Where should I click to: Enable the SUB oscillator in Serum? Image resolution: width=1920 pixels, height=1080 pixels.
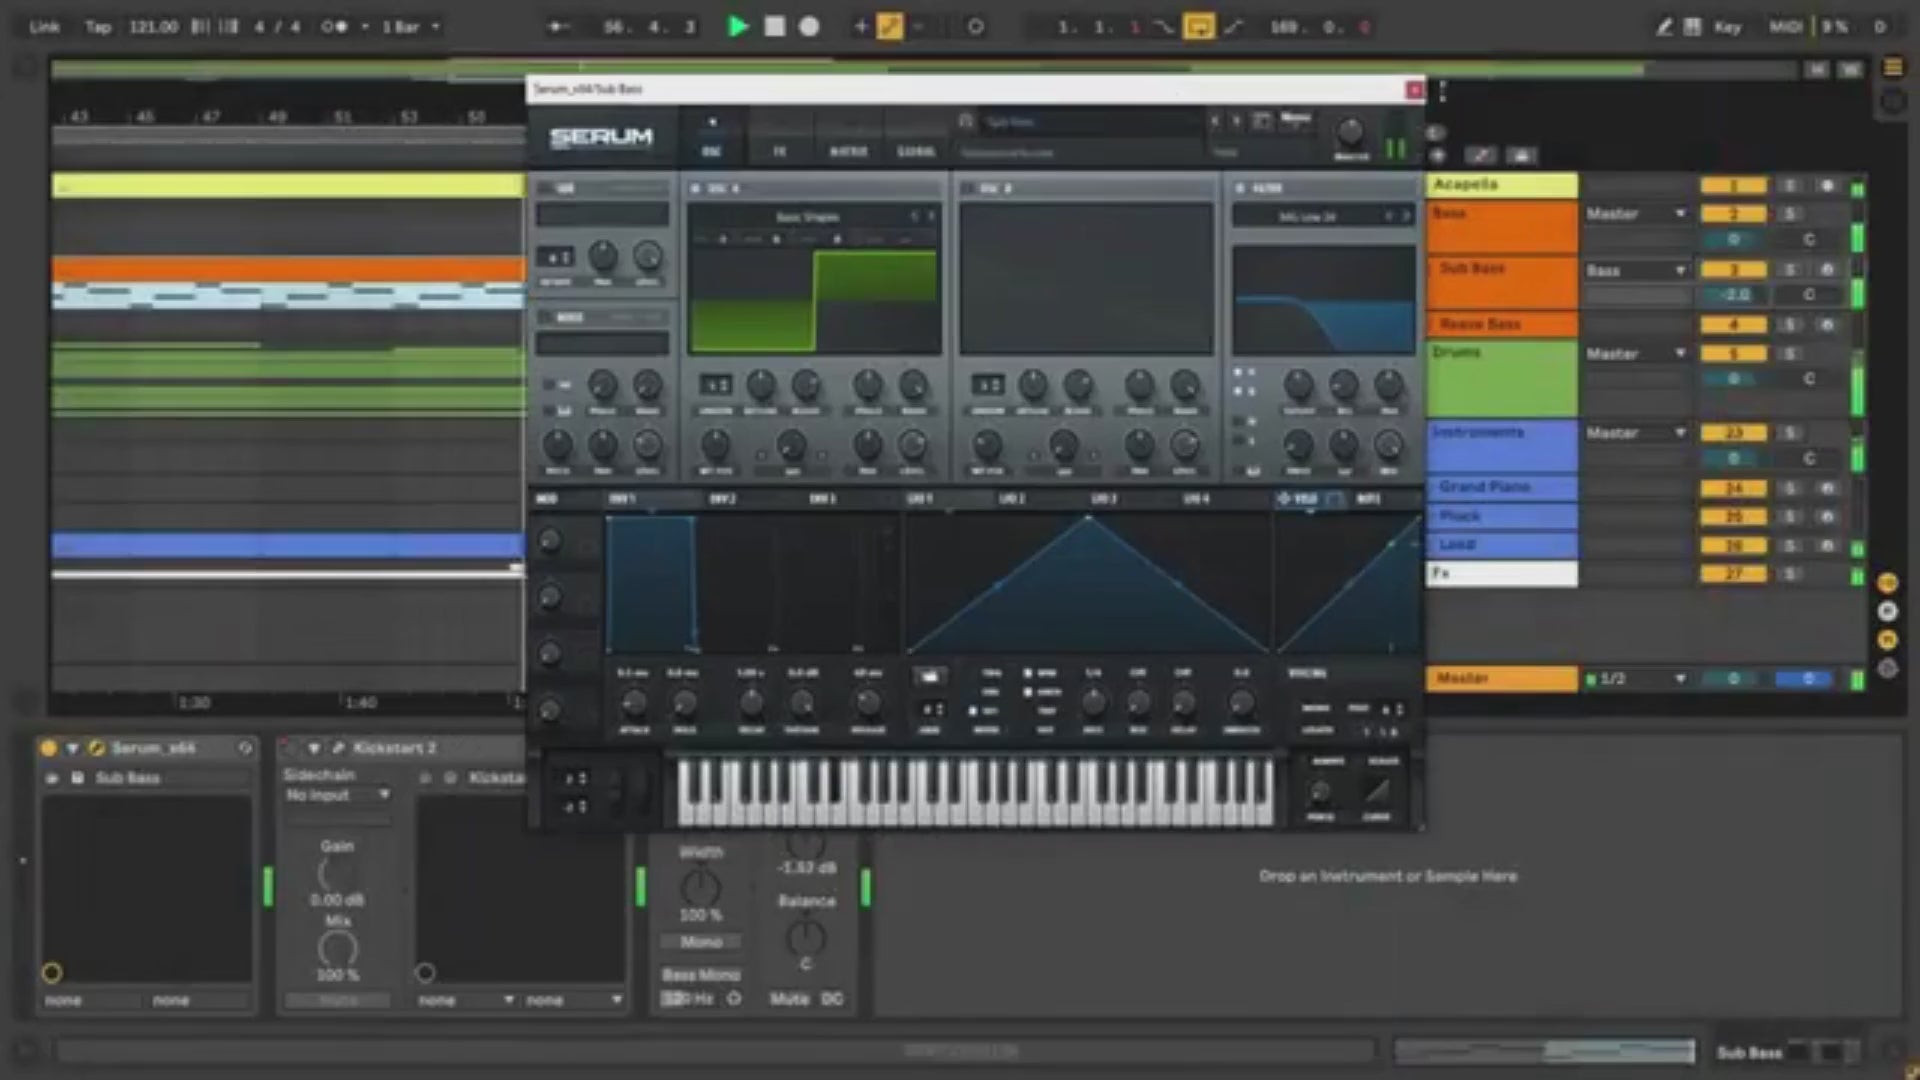pos(547,188)
